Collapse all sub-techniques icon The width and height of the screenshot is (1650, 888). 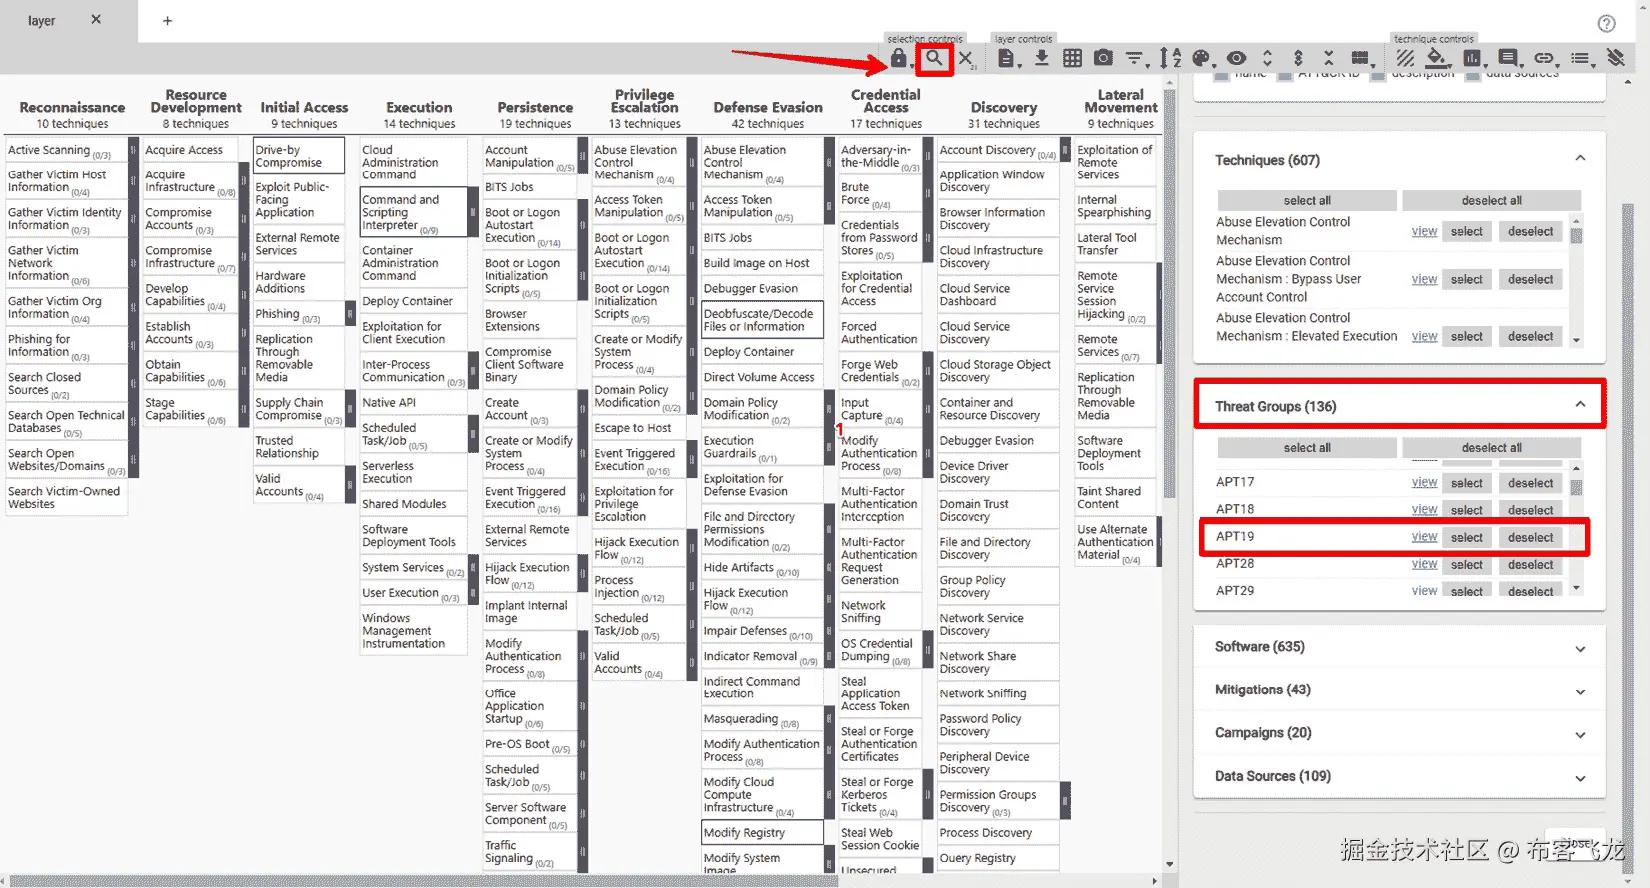point(1328,58)
